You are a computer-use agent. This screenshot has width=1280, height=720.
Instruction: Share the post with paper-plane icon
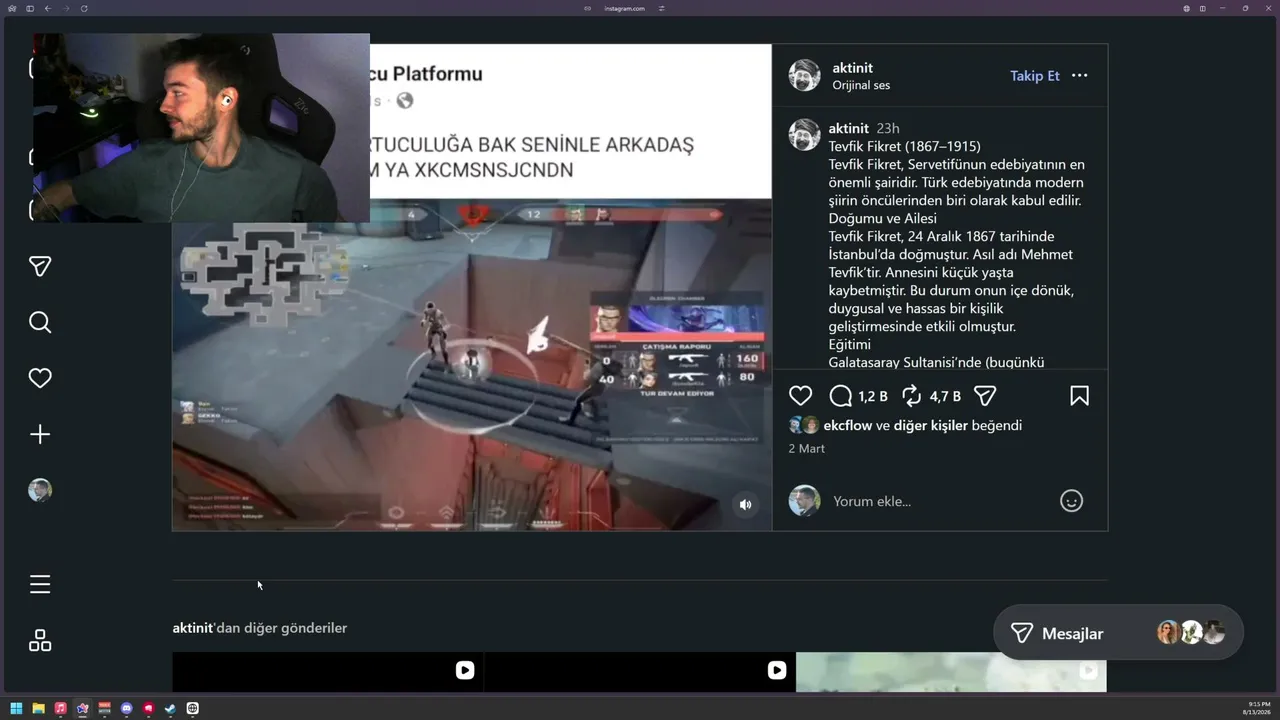click(985, 396)
